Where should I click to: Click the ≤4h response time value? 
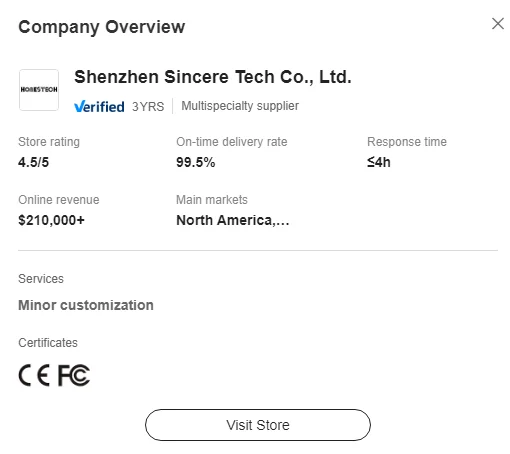pyautogui.click(x=379, y=162)
